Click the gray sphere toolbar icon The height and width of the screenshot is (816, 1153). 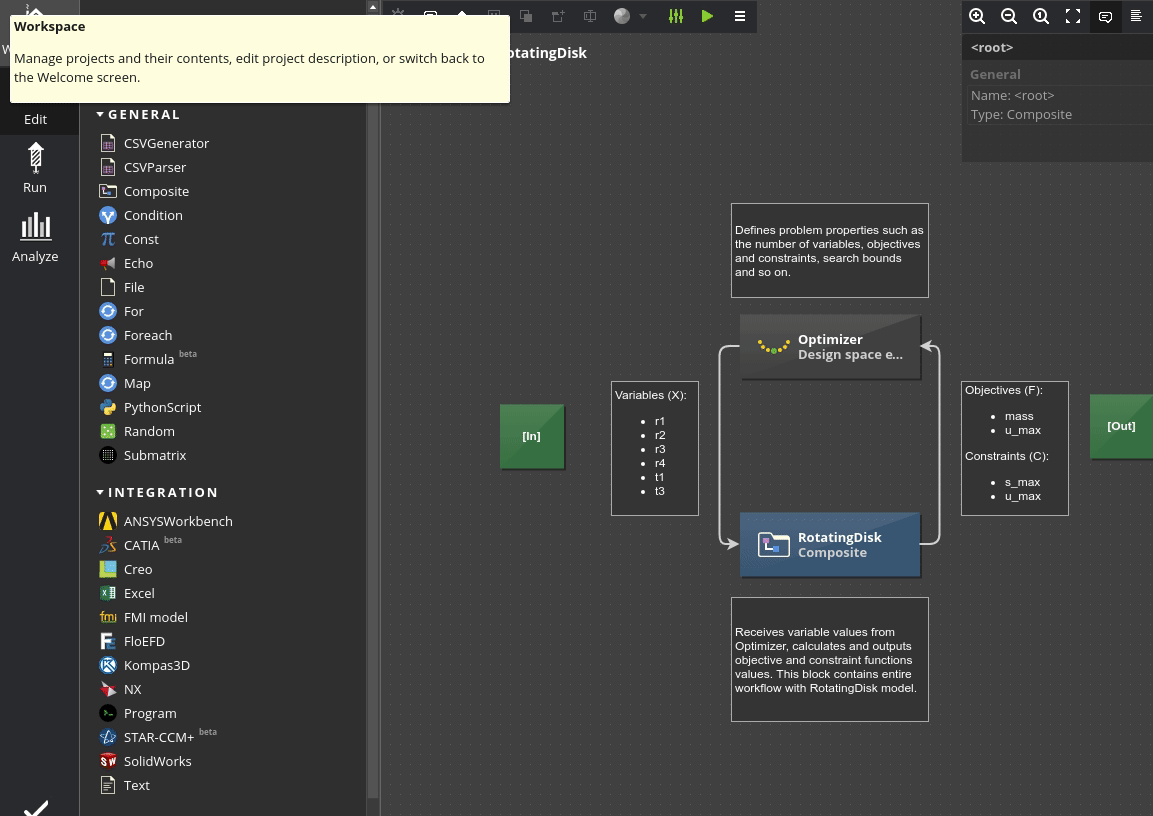(x=622, y=16)
